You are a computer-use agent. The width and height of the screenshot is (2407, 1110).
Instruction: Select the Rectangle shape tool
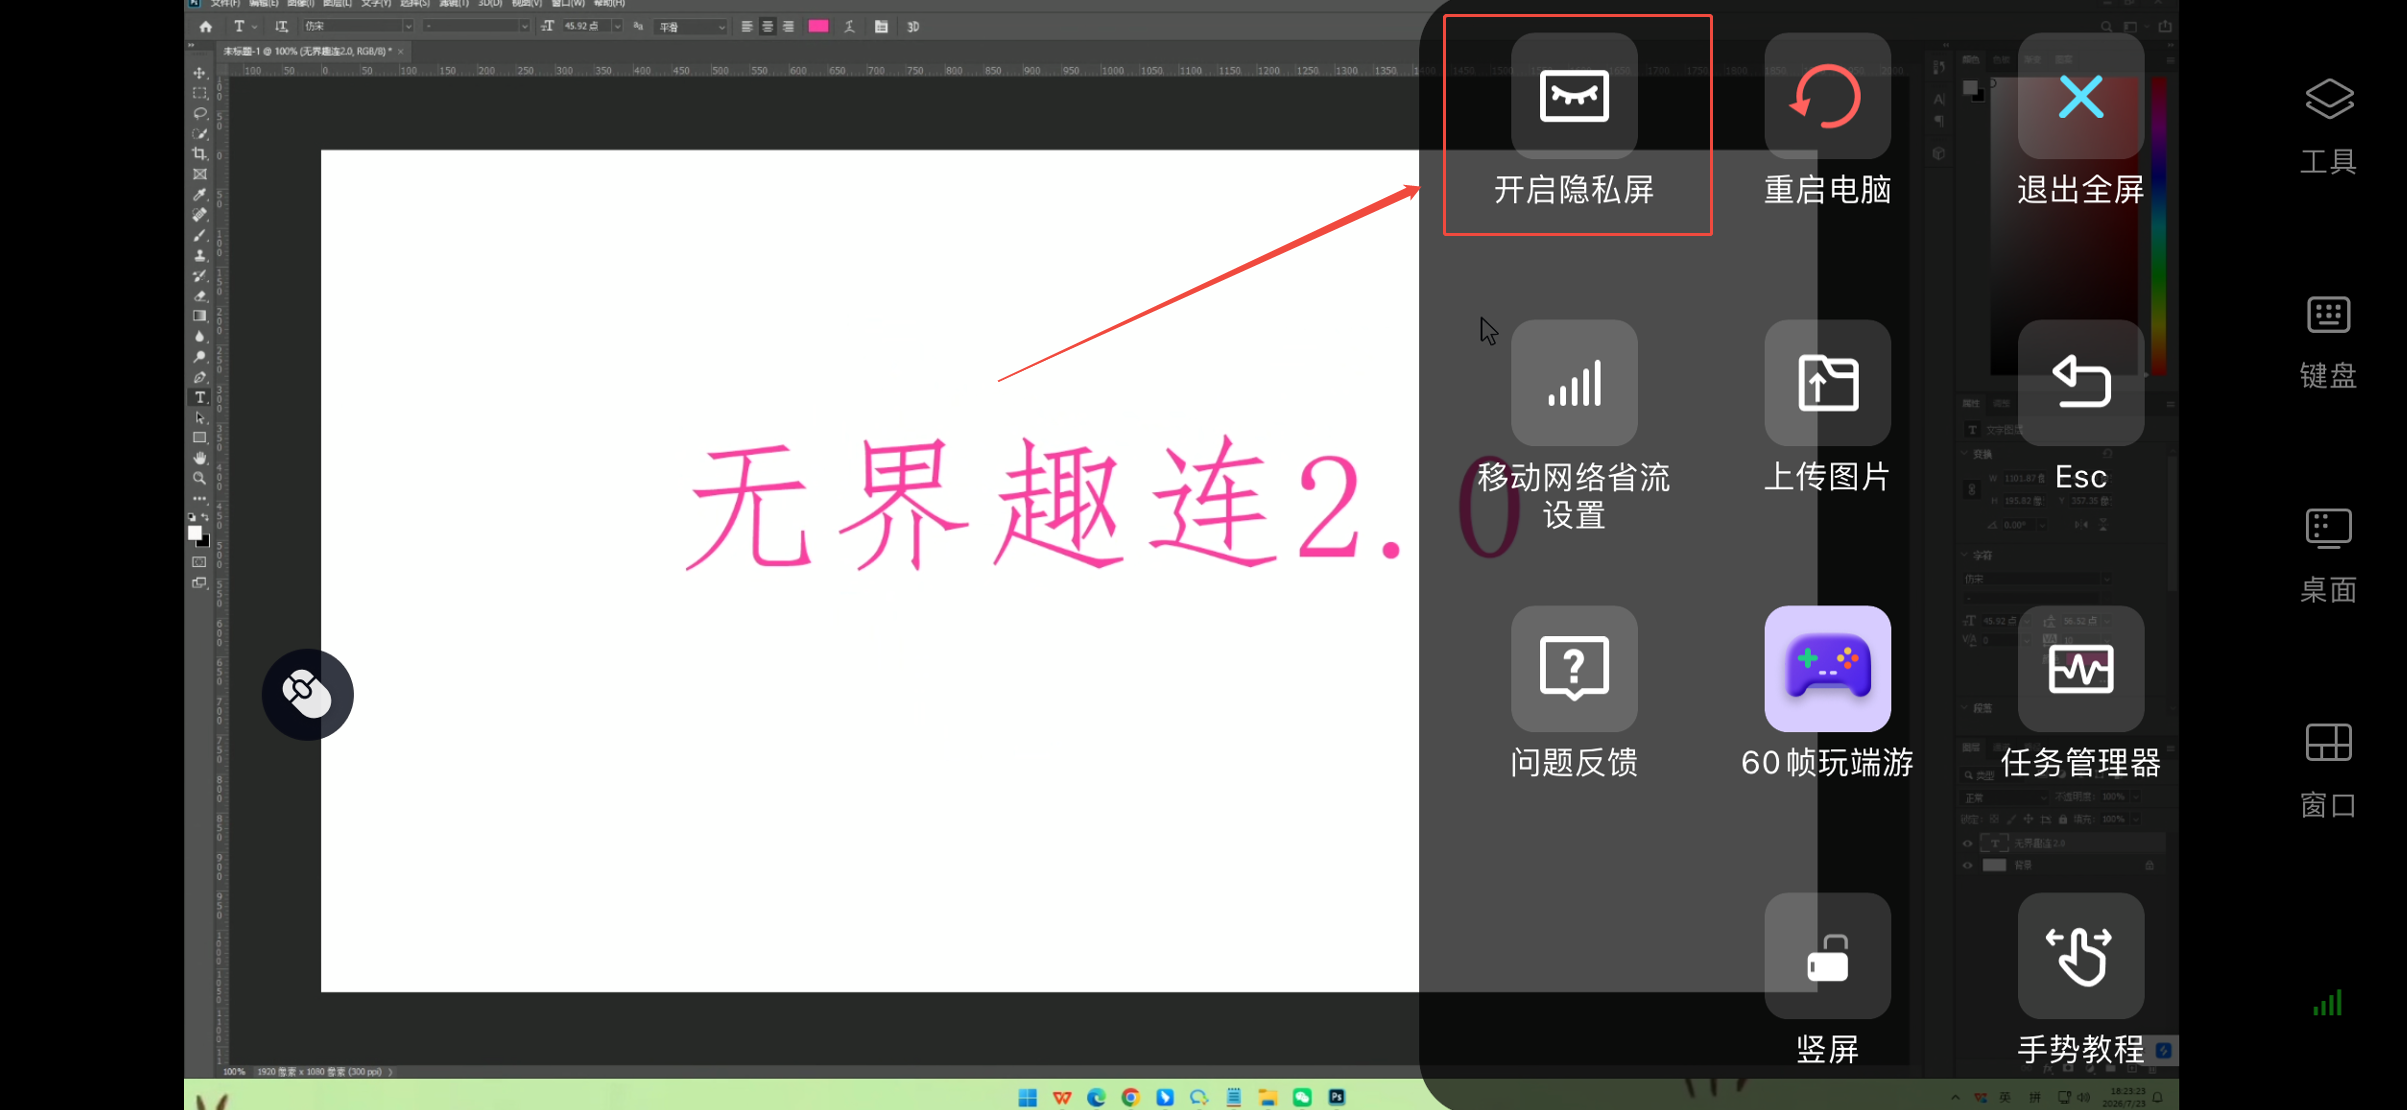(x=200, y=438)
